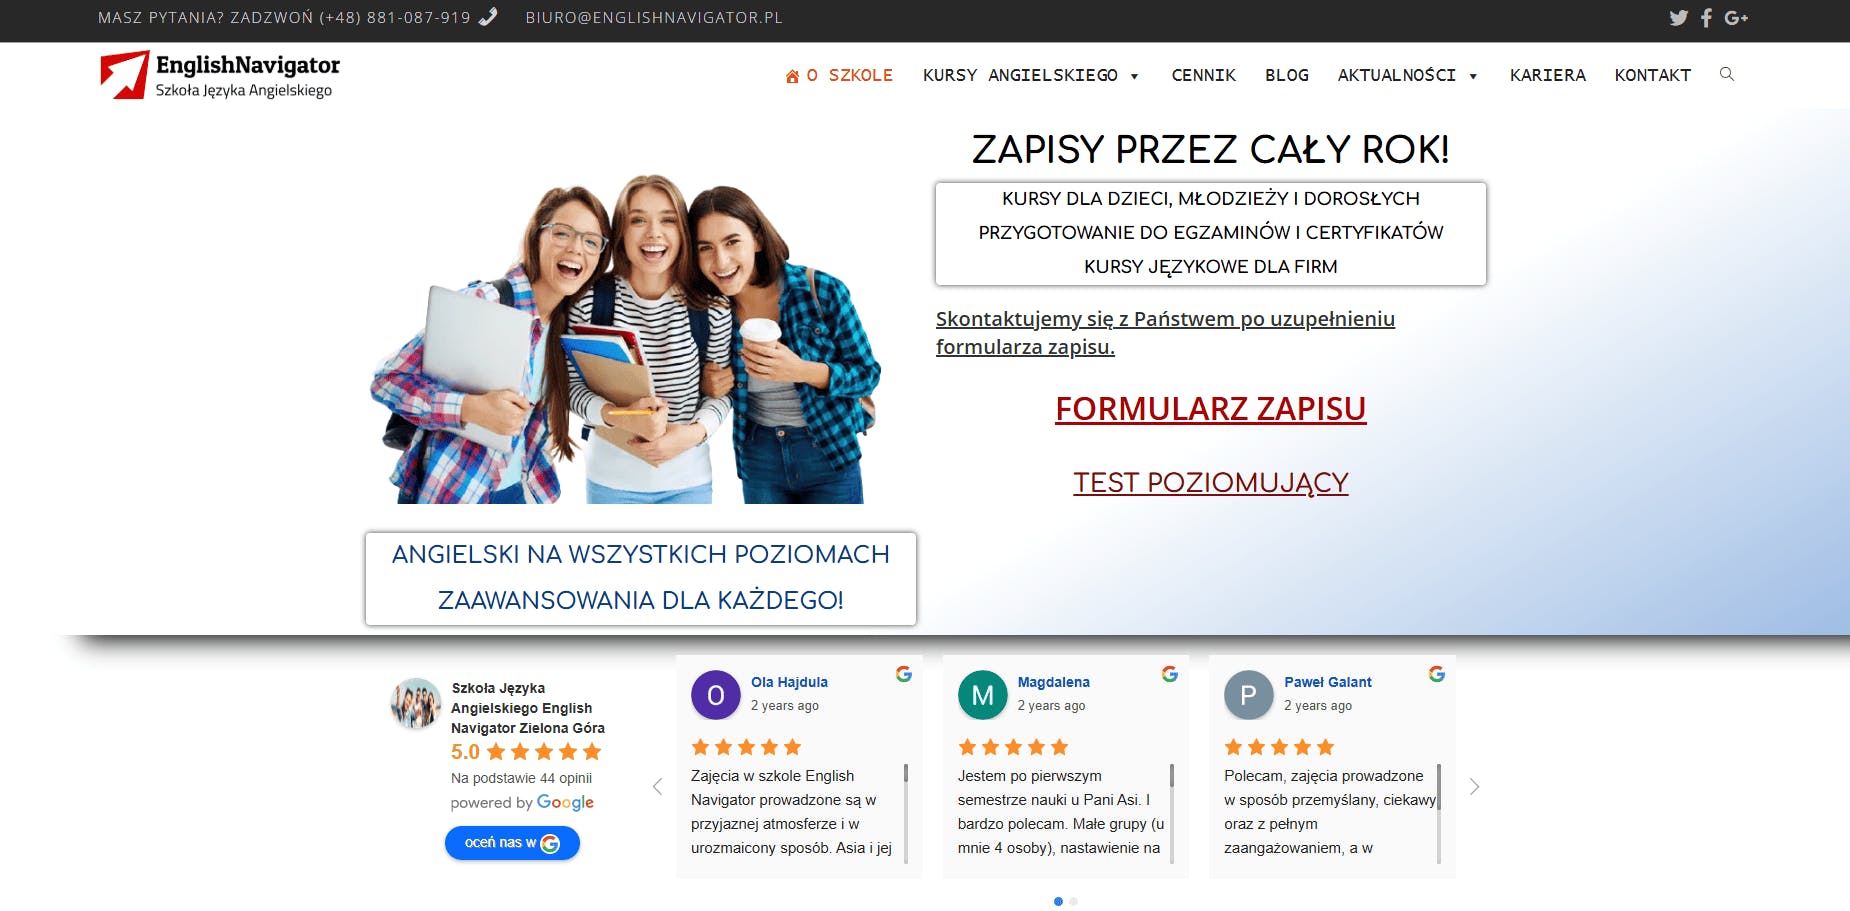Click the EnglishNavigator logo

(x=220, y=75)
